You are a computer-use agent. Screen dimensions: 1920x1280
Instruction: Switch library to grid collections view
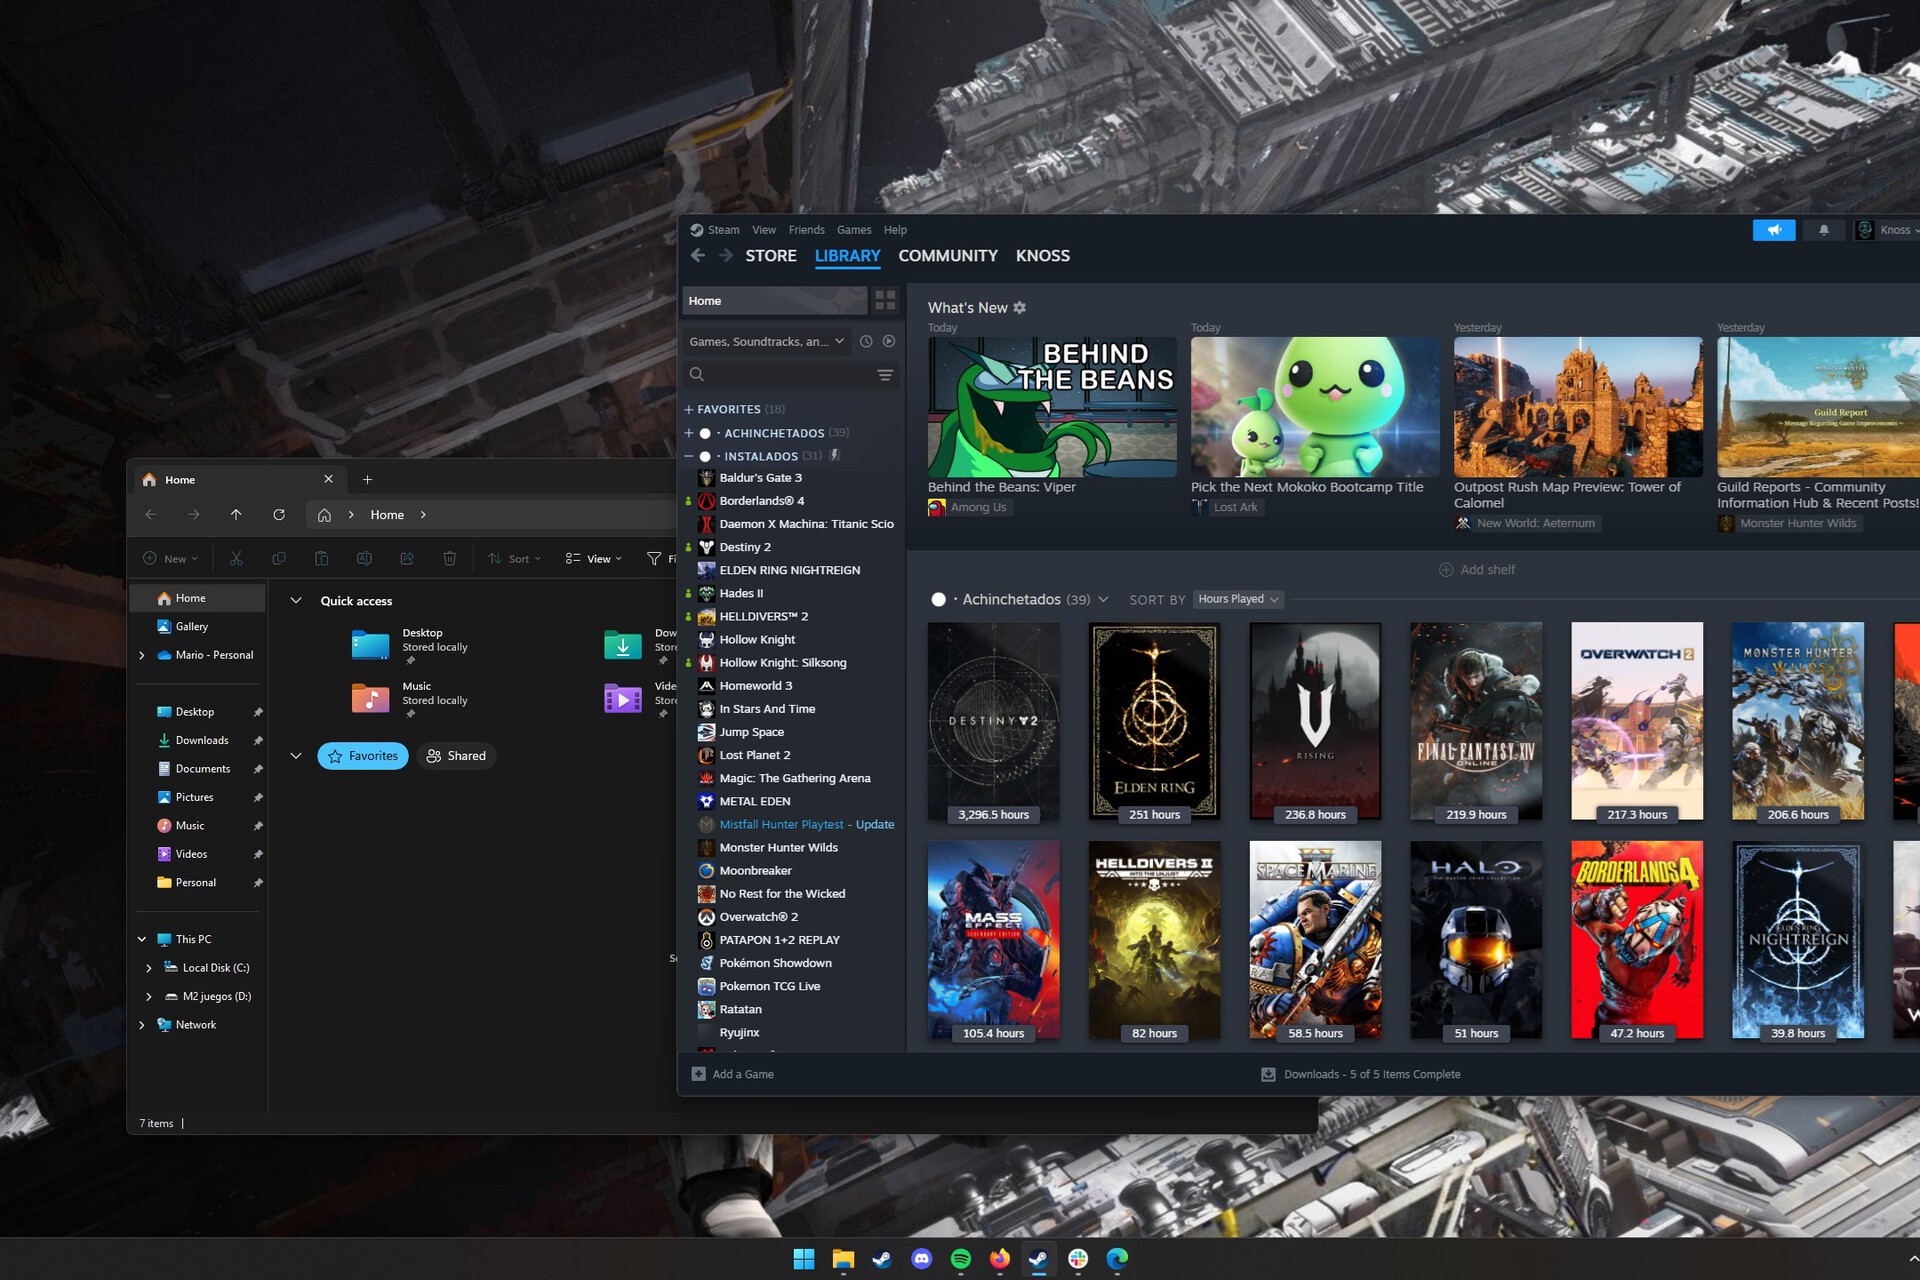coord(885,300)
